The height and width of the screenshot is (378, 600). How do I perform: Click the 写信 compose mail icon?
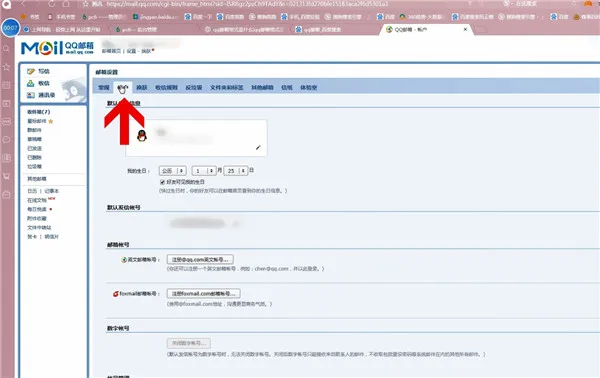coord(31,72)
